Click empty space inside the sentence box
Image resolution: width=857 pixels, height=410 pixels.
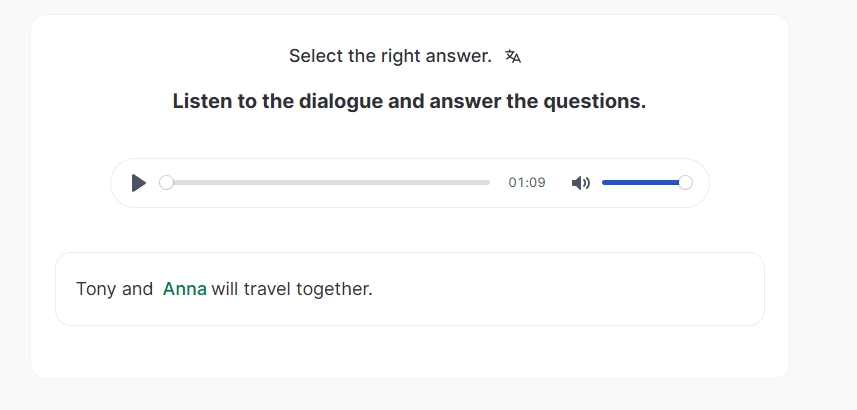[560, 289]
